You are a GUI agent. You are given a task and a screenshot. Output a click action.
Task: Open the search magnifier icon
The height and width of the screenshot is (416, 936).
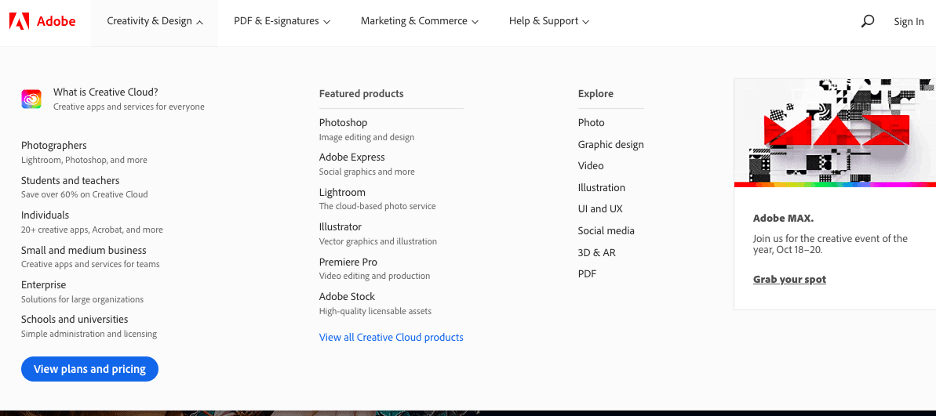(867, 21)
